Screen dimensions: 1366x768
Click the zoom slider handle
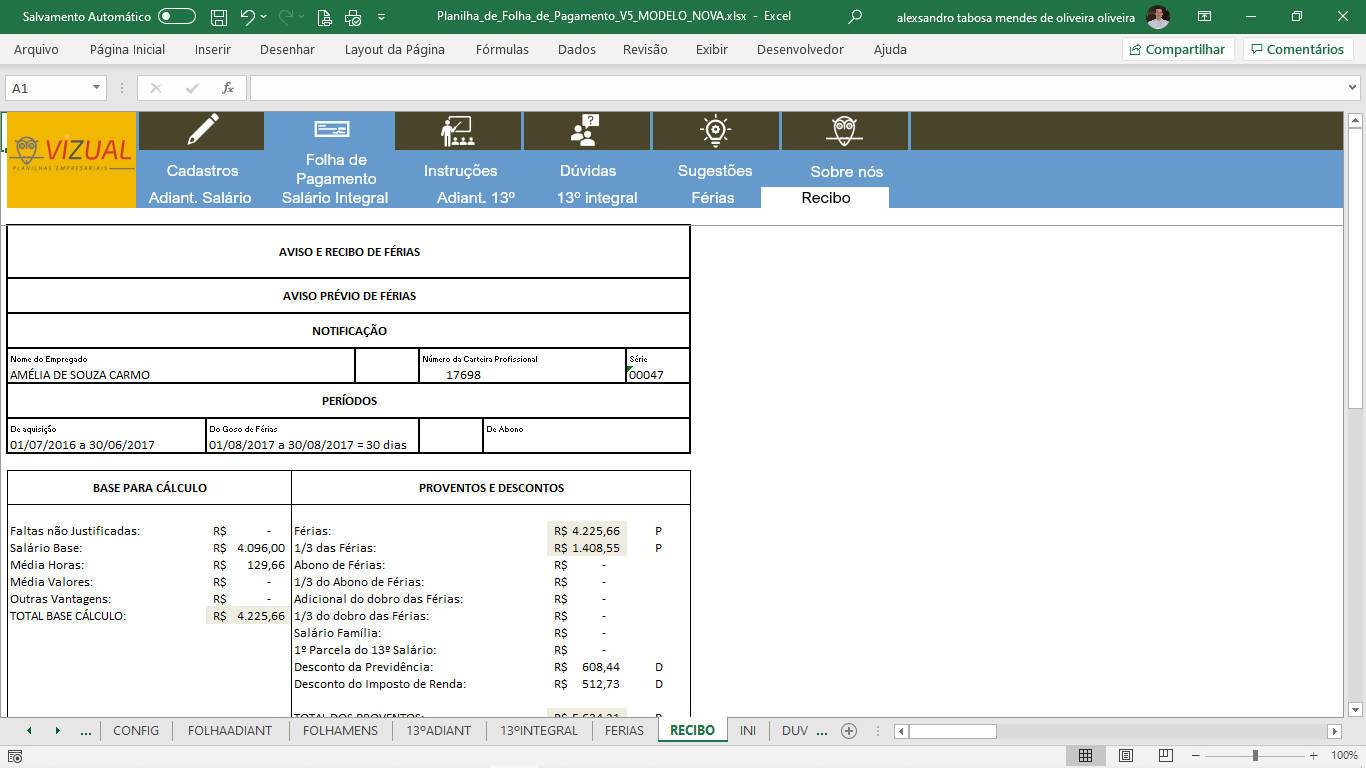(1255, 756)
